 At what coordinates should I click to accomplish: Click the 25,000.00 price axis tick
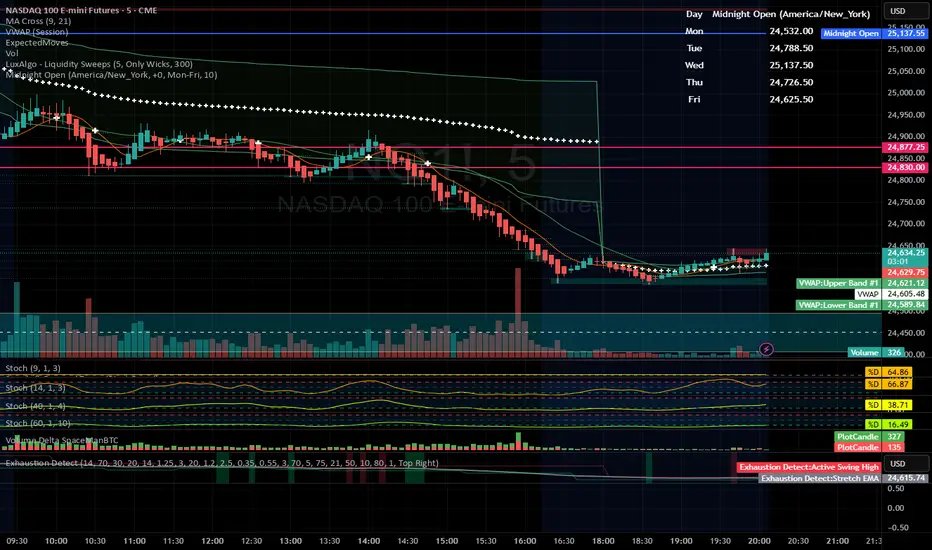click(x=906, y=93)
